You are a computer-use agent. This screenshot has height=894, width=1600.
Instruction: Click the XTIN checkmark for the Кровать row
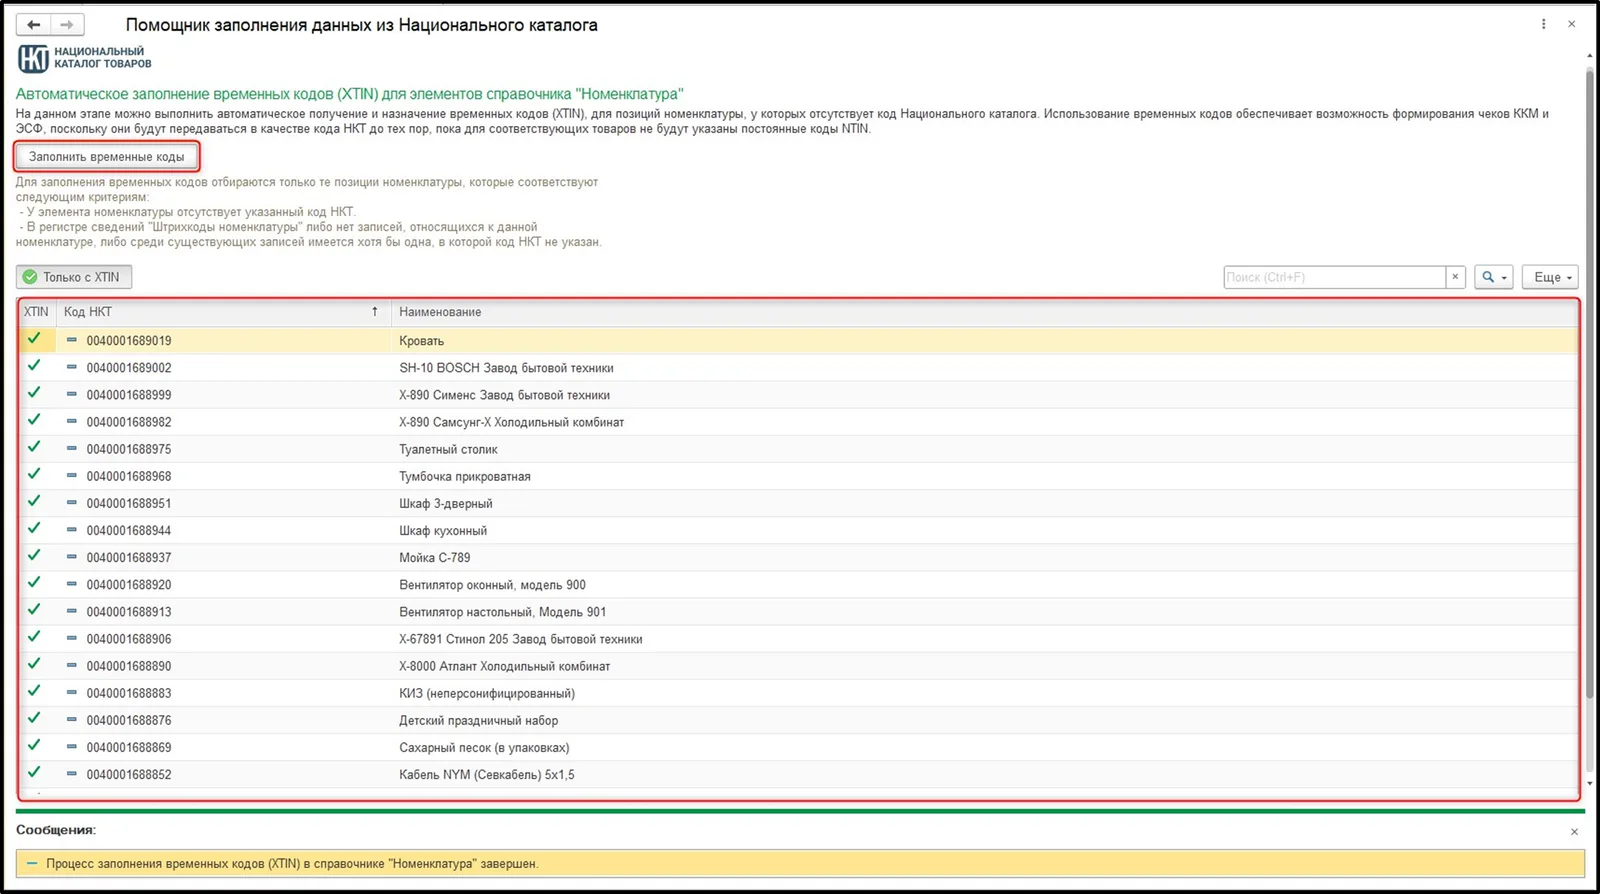click(x=34, y=339)
